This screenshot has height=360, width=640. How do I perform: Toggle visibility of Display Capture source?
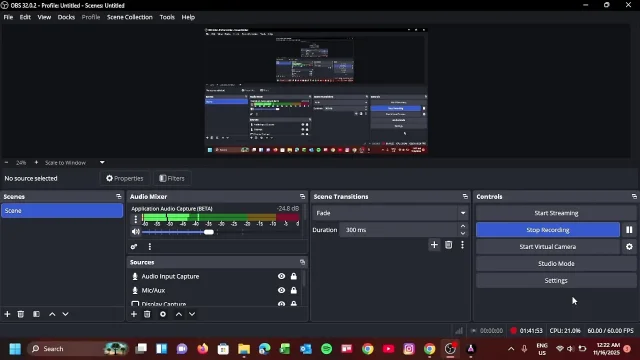[x=282, y=304]
